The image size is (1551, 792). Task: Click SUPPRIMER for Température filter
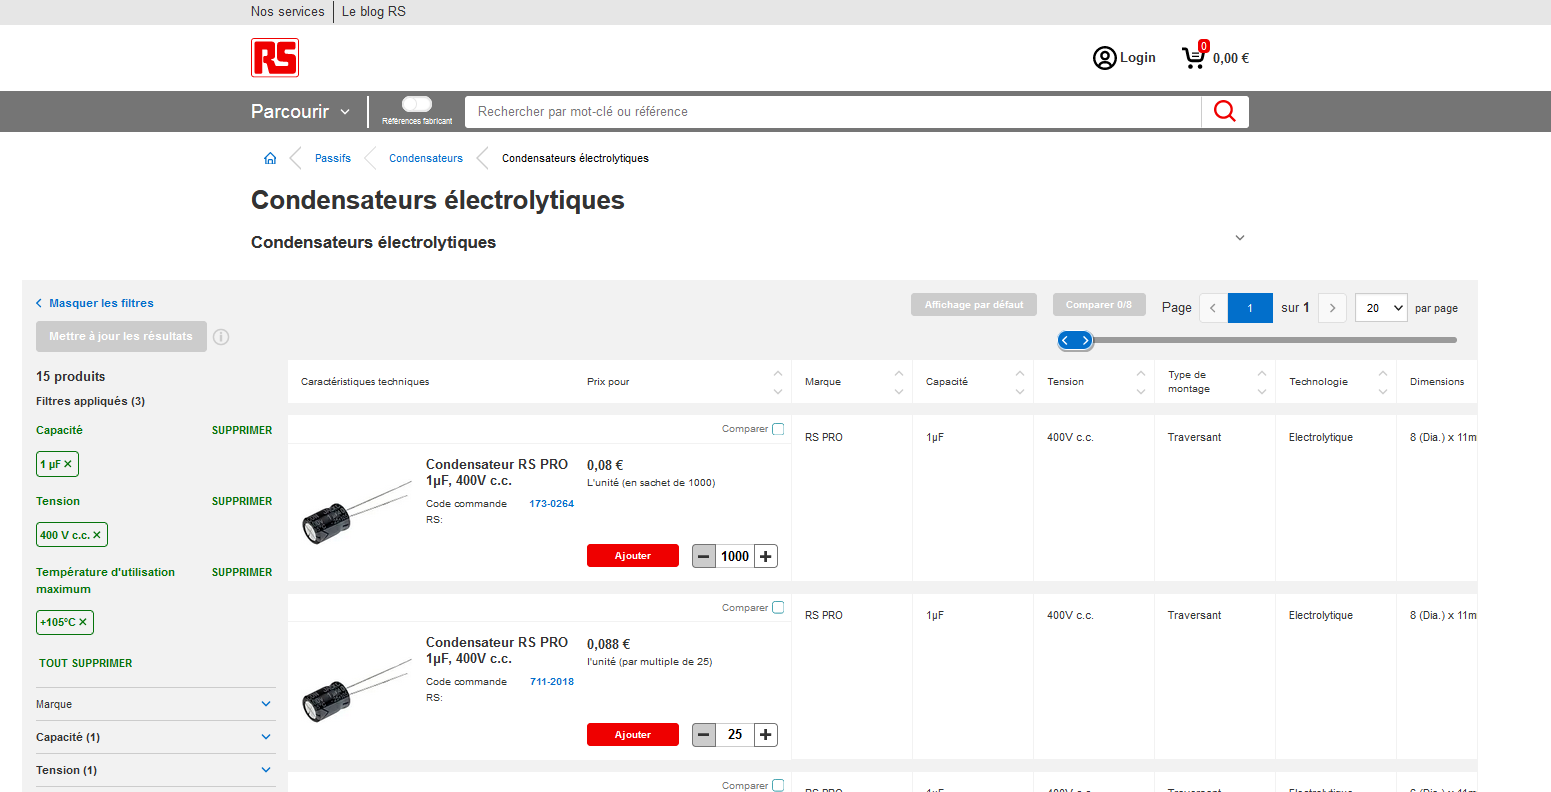tap(242, 572)
